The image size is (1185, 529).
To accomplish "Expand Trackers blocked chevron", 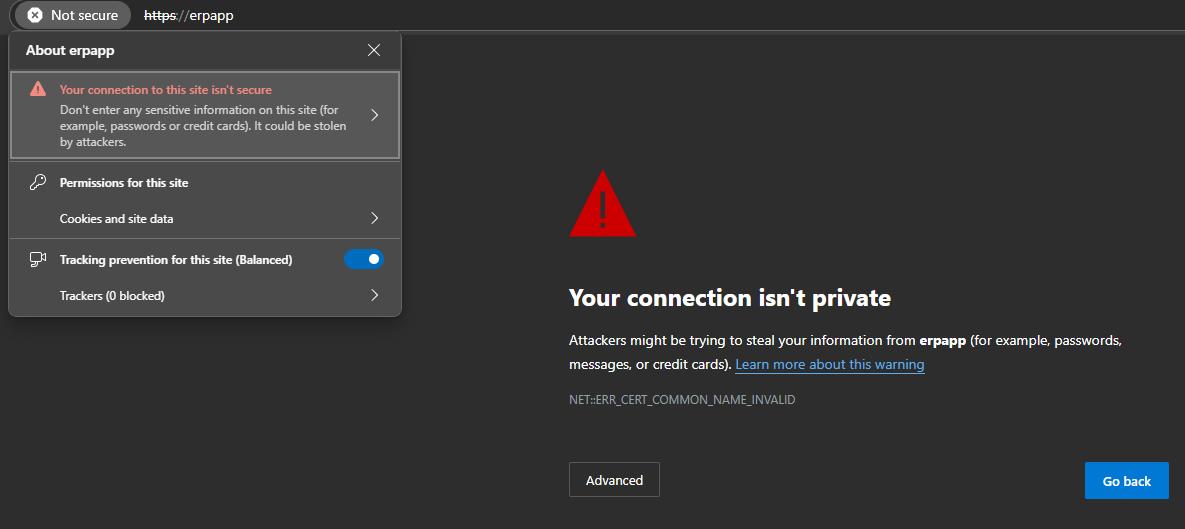I will tap(375, 295).
